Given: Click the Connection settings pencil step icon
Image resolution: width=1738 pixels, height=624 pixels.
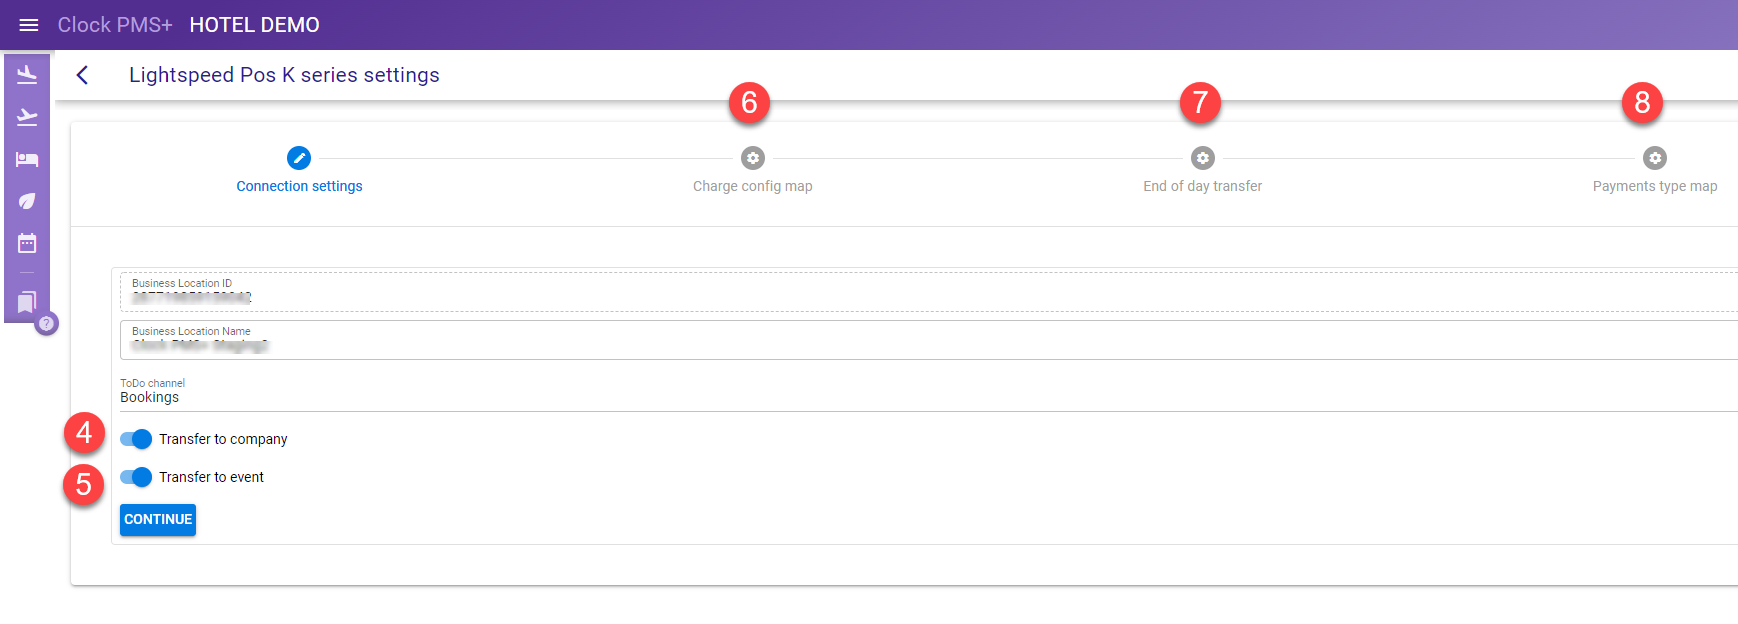Looking at the screenshot, I should tap(299, 158).
